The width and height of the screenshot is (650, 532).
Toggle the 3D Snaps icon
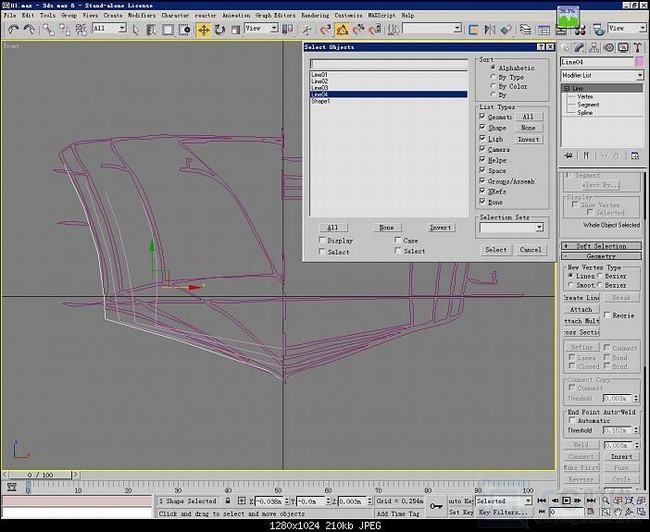(325, 29)
